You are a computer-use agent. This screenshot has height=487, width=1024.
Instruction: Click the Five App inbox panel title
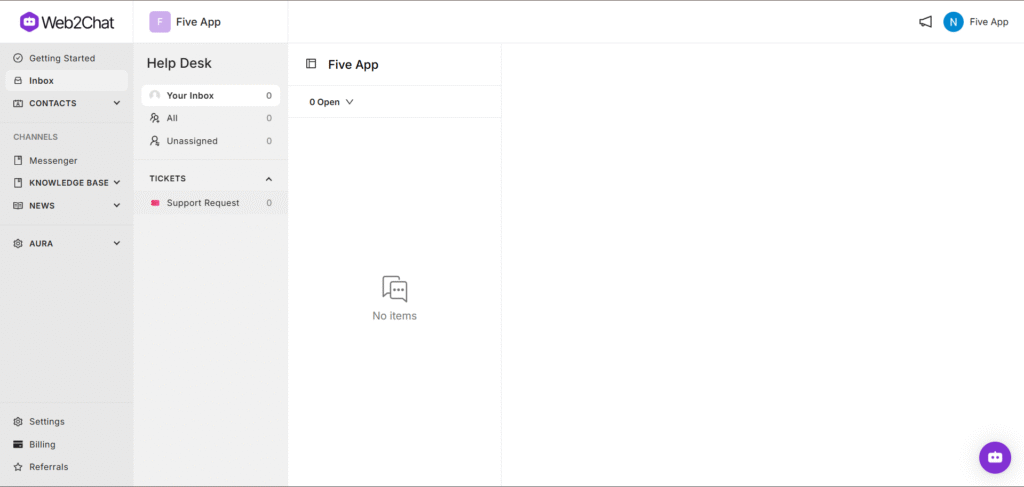click(353, 65)
